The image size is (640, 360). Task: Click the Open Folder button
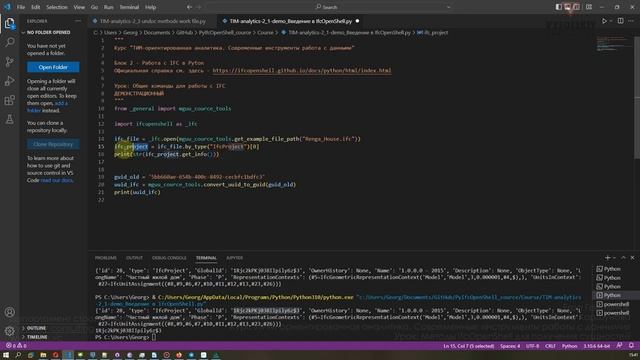tap(53, 67)
